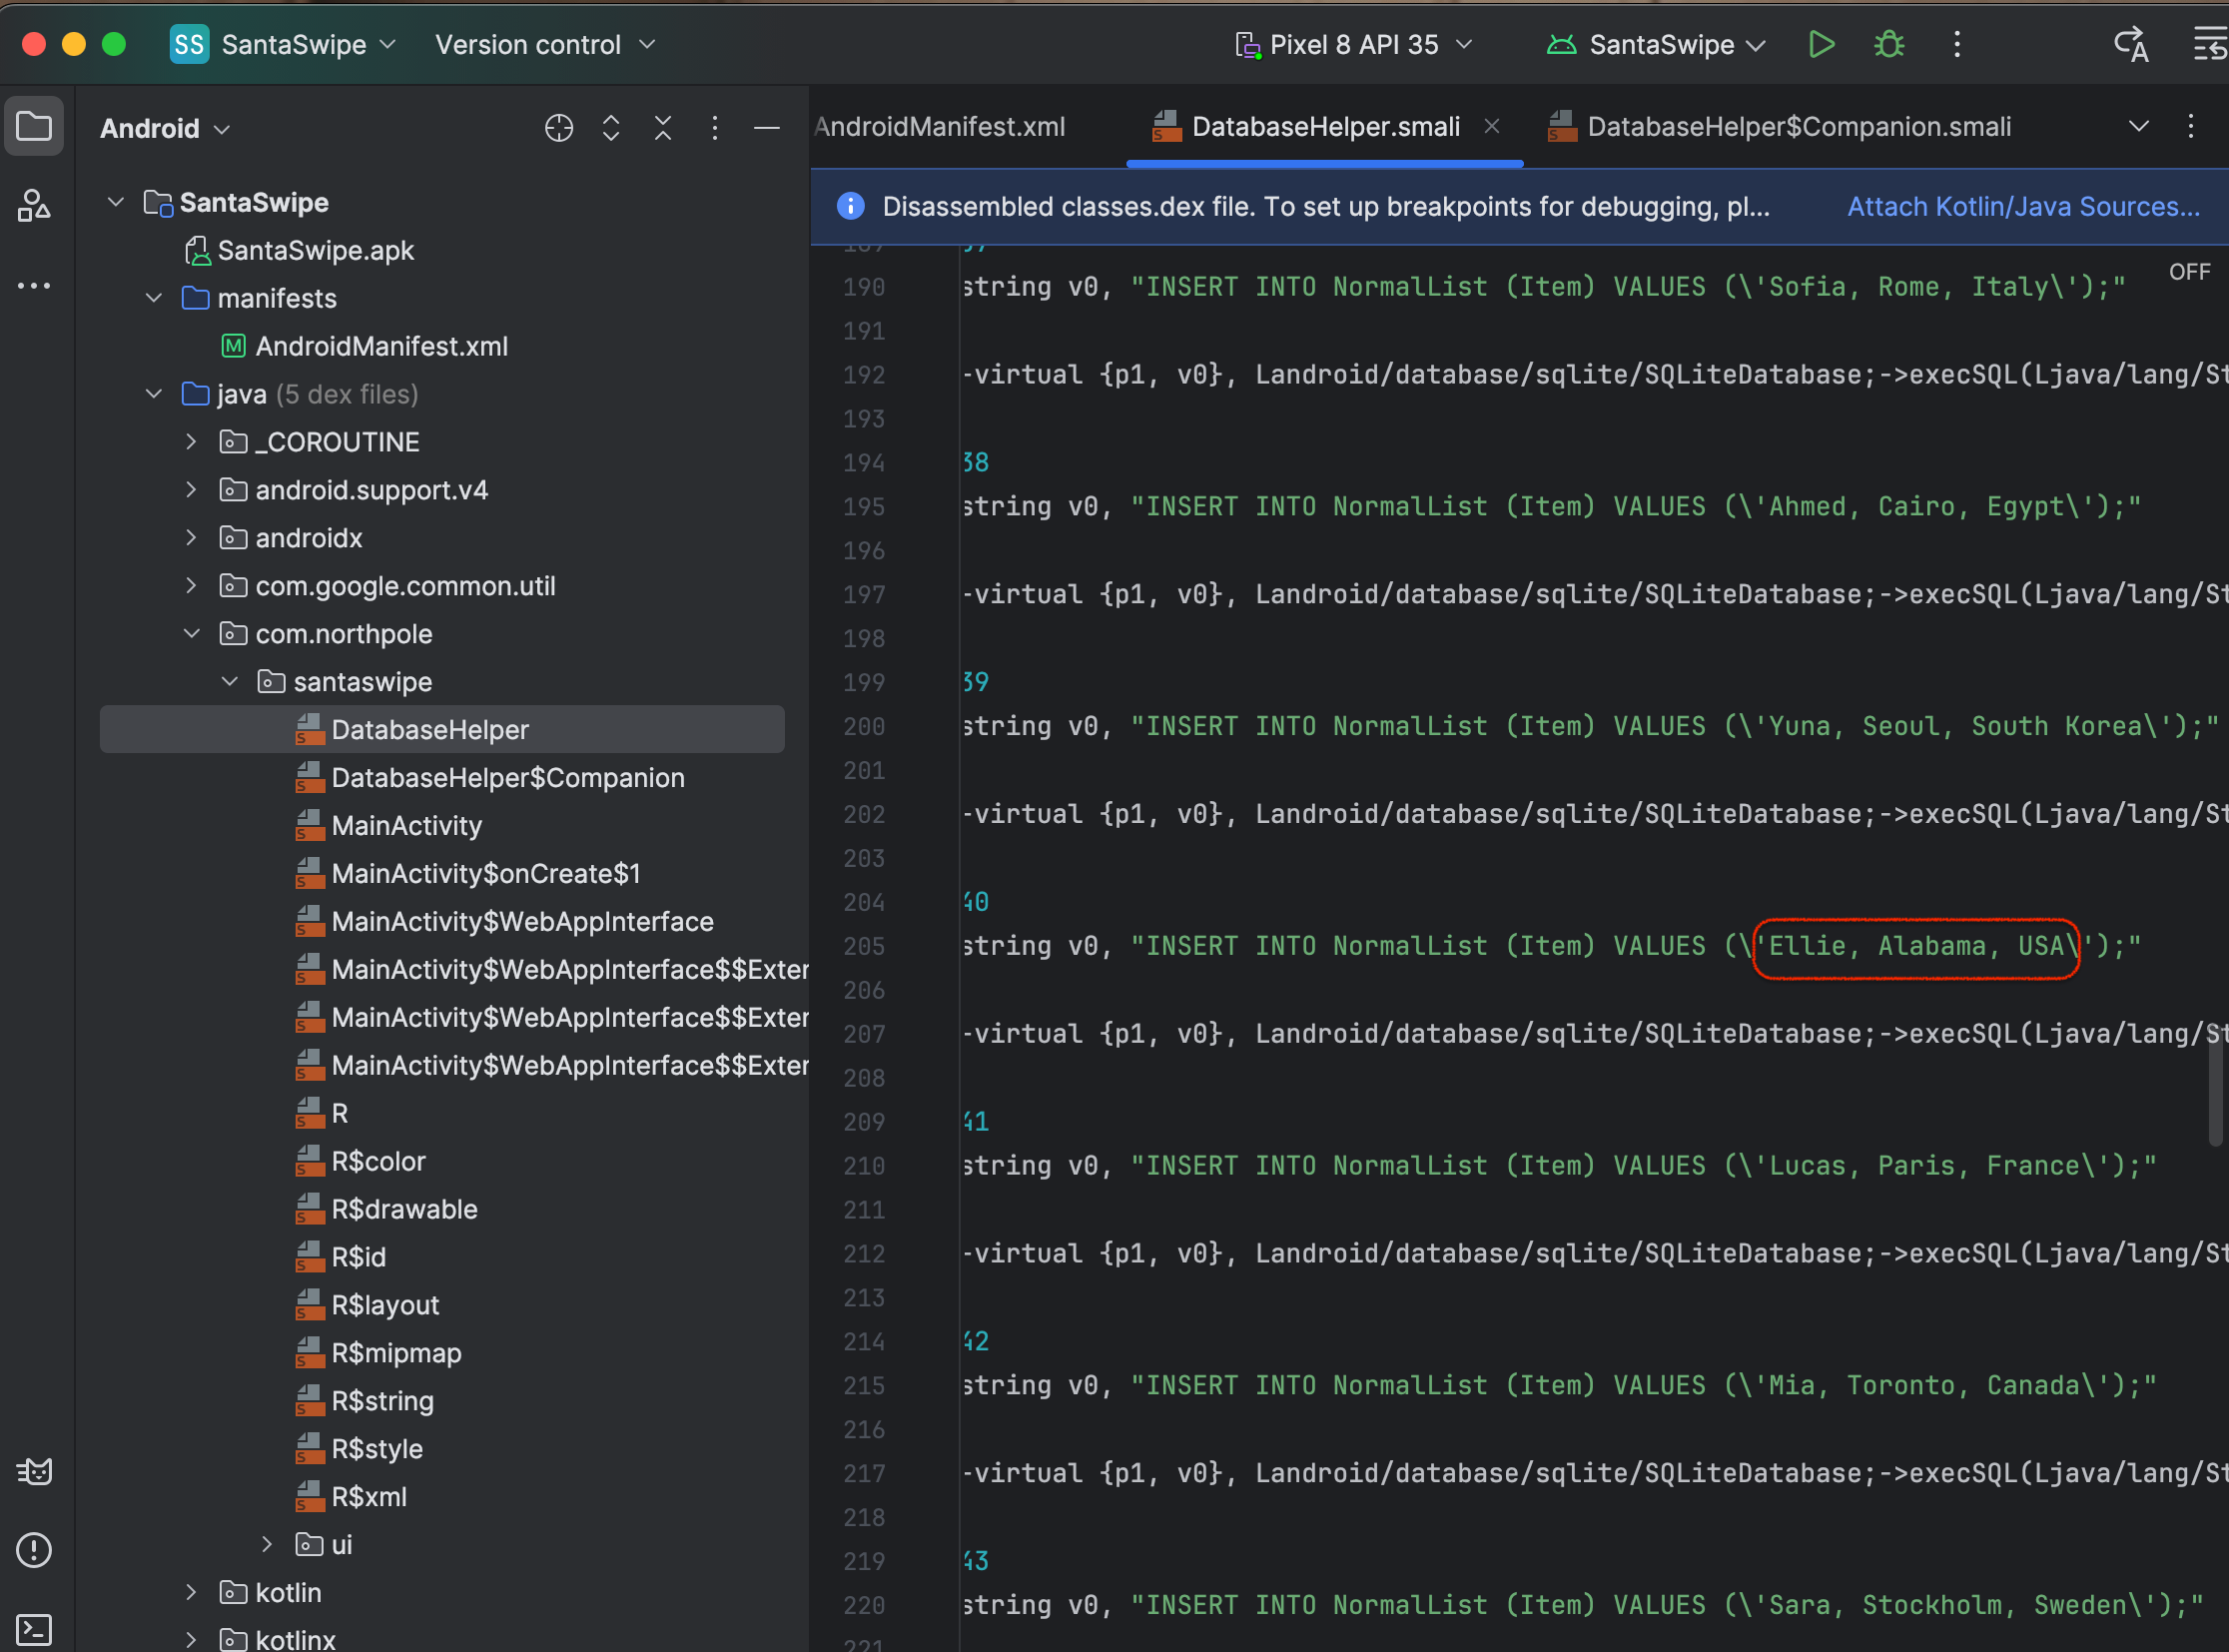Expand the com.google.common.util package
The height and width of the screenshot is (1652, 2229).
click(191, 586)
